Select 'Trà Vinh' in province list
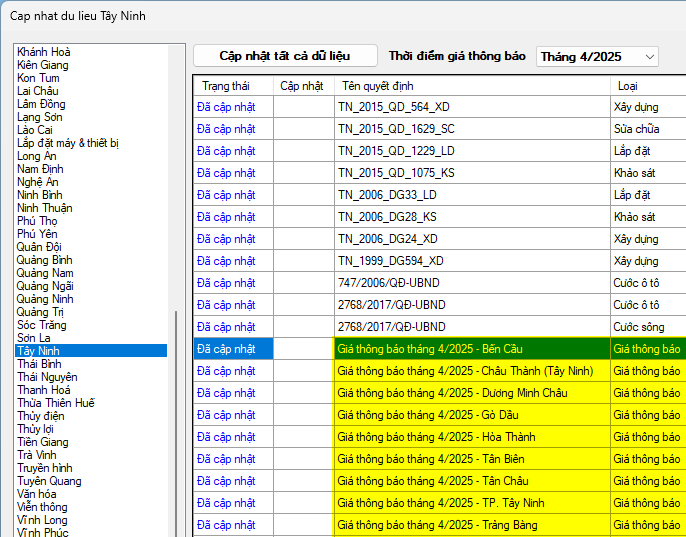Image resolution: width=686 pixels, height=537 pixels. coord(91,455)
